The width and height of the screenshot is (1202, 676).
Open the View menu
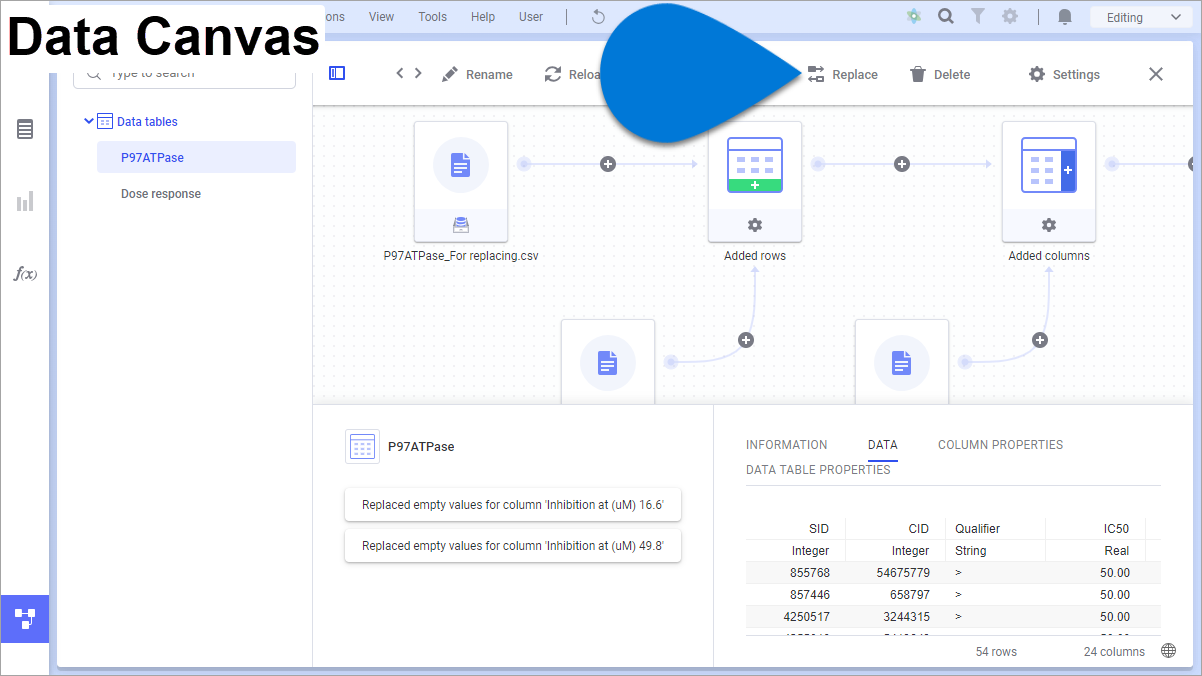click(381, 17)
